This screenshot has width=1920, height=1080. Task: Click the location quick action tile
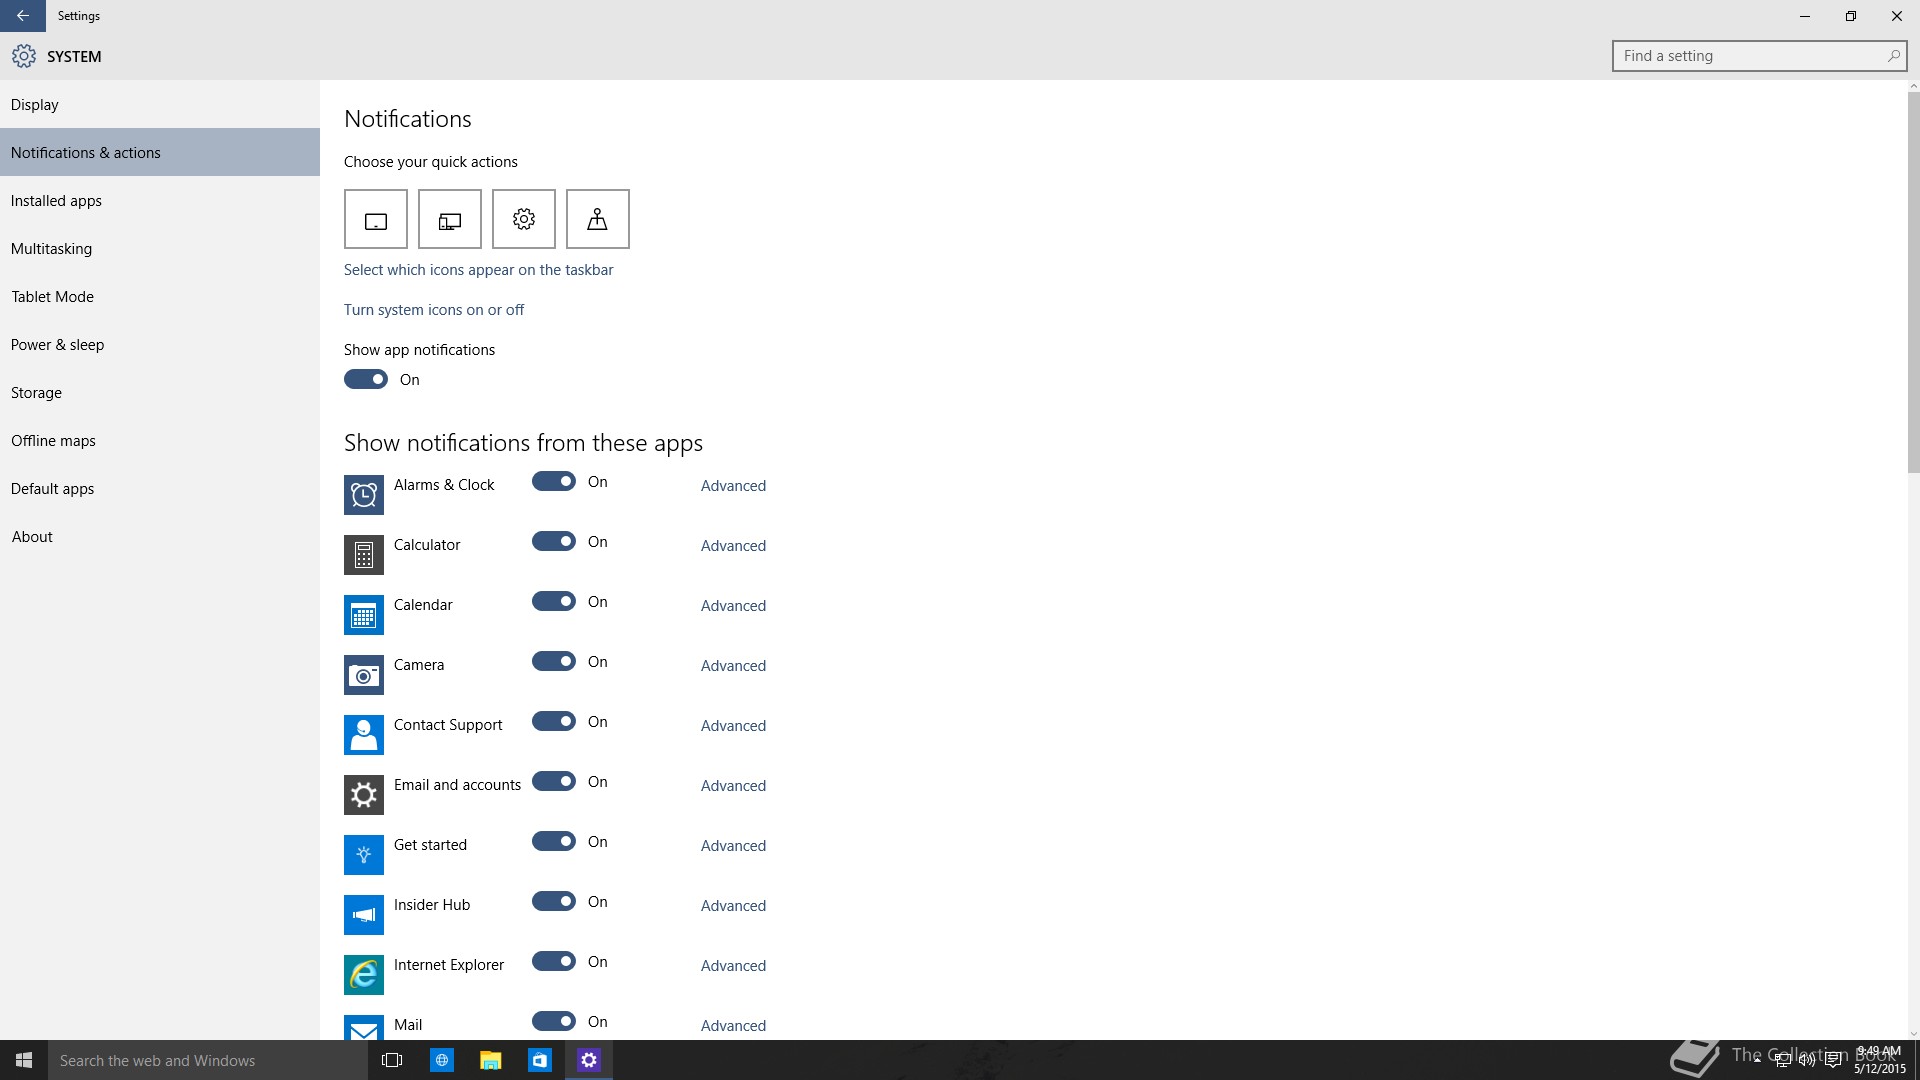[598, 219]
